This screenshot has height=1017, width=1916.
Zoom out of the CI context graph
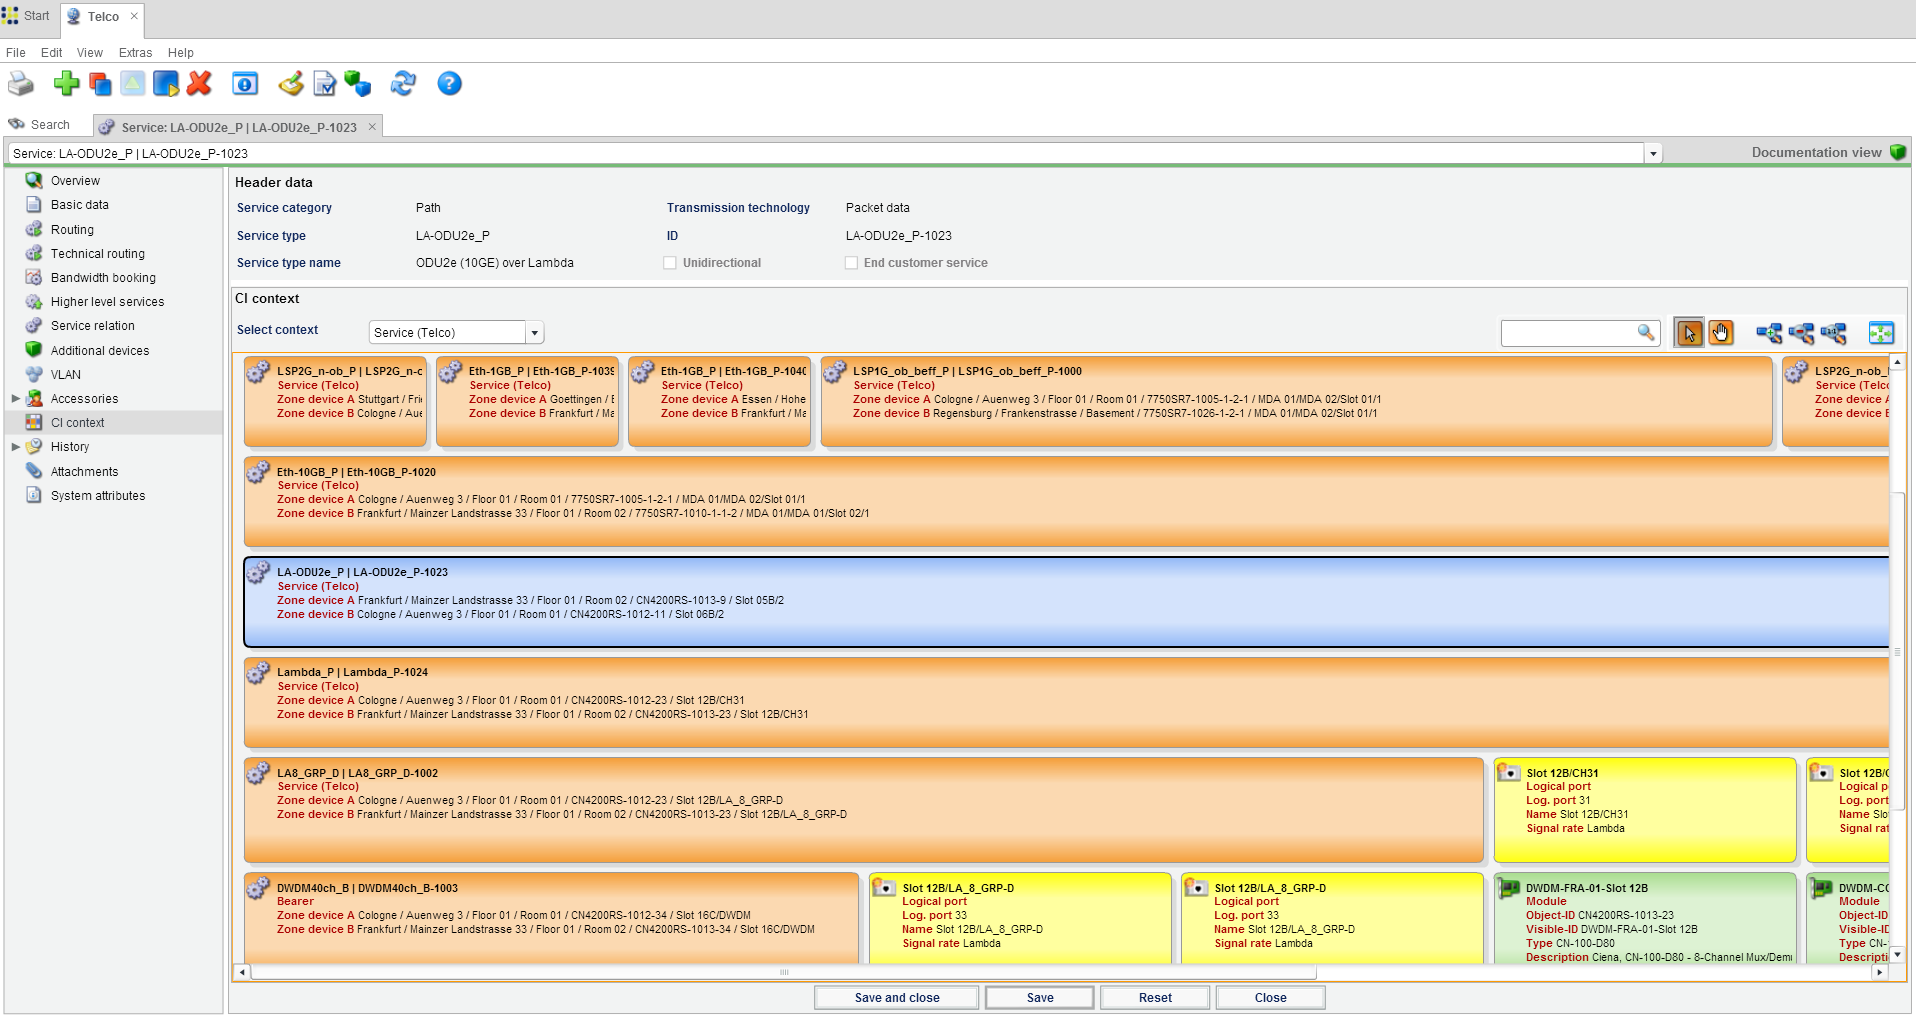click(x=1803, y=332)
